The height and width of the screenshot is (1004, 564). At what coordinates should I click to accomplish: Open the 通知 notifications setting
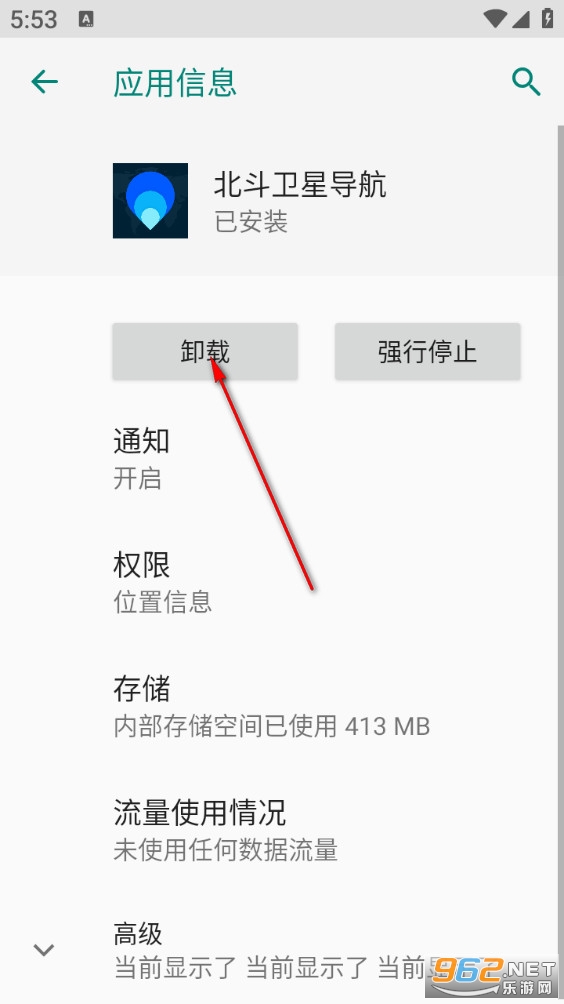pos(282,459)
